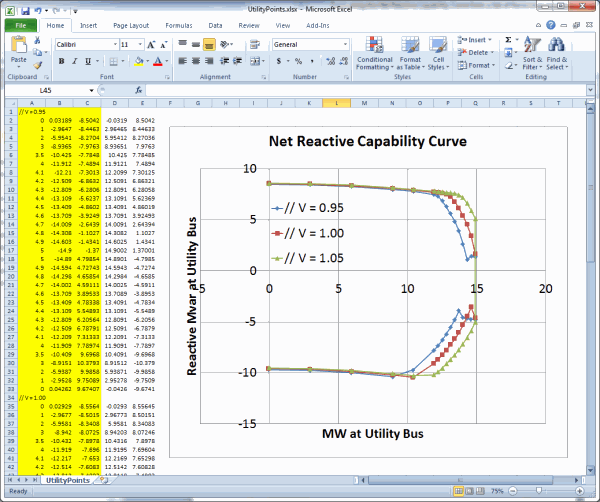The height and width of the screenshot is (502, 600).
Task: Select the Format Painter brush
Action: [38, 65]
